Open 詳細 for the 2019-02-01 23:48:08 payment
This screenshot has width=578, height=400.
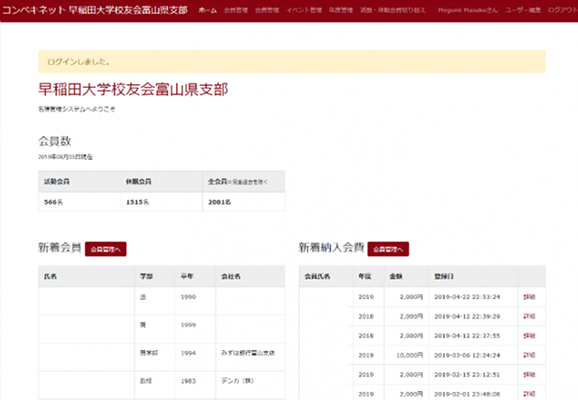[x=529, y=394]
